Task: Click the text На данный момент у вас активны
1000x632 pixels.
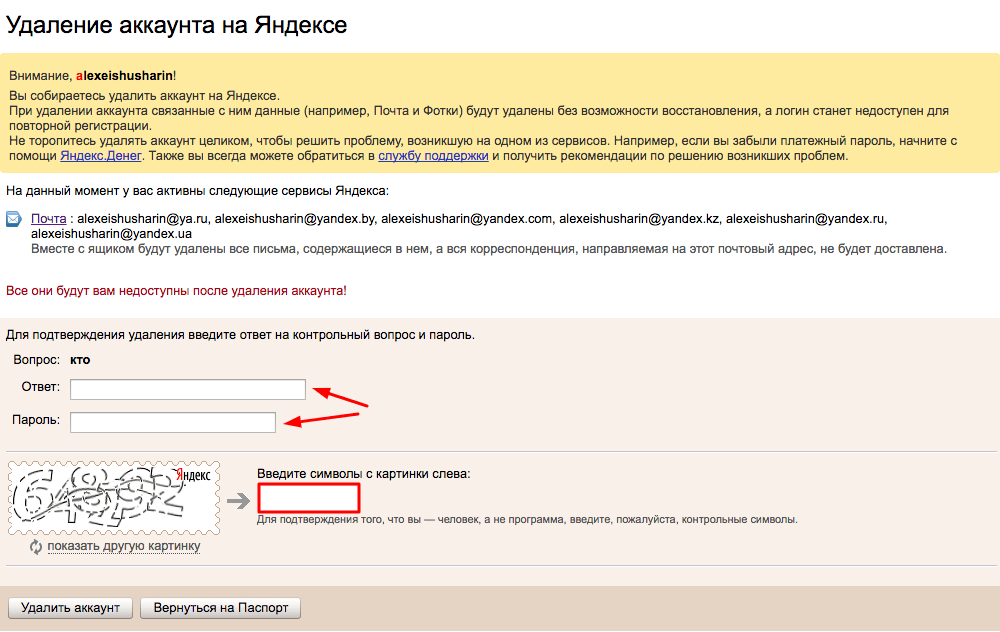Action: 197,191
